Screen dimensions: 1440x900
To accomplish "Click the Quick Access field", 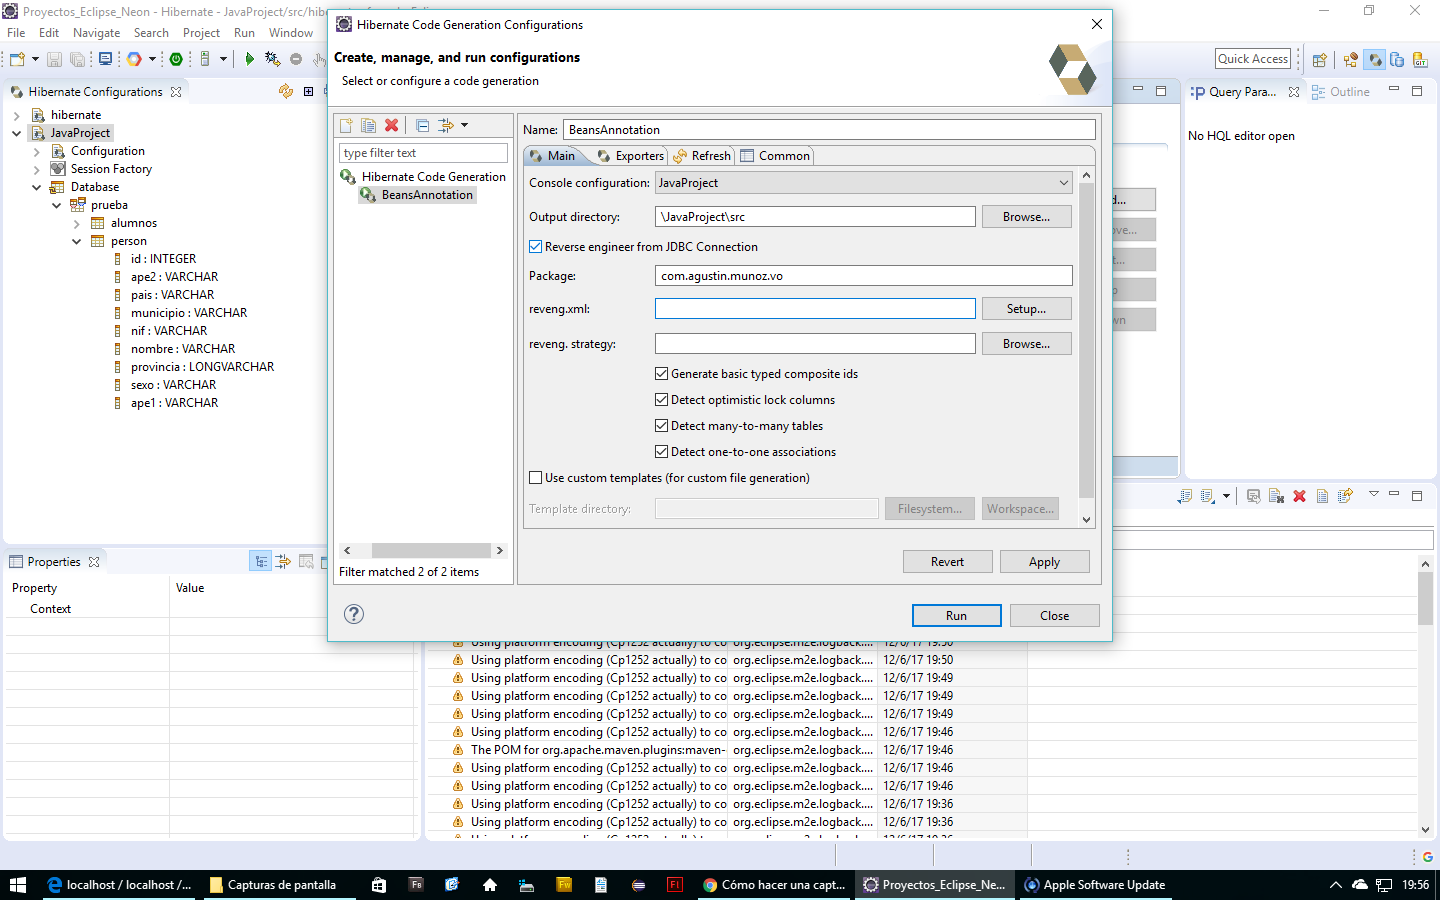I will point(1253,59).
